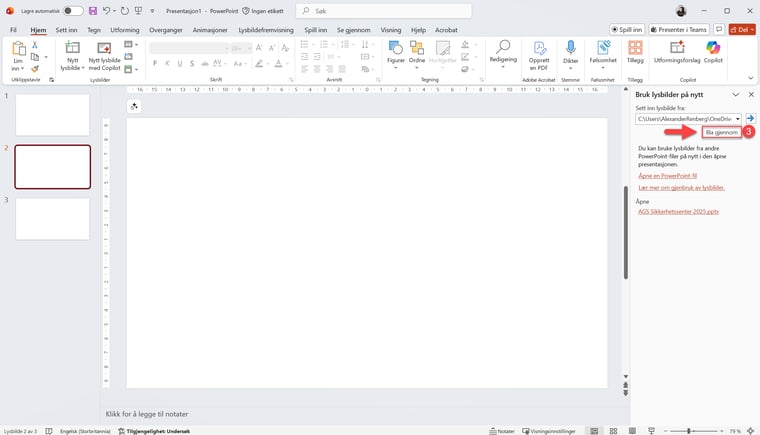Viewport: 760px width, 435px height.
Task: Toggle bold F formatting
Action: [155, 64]
